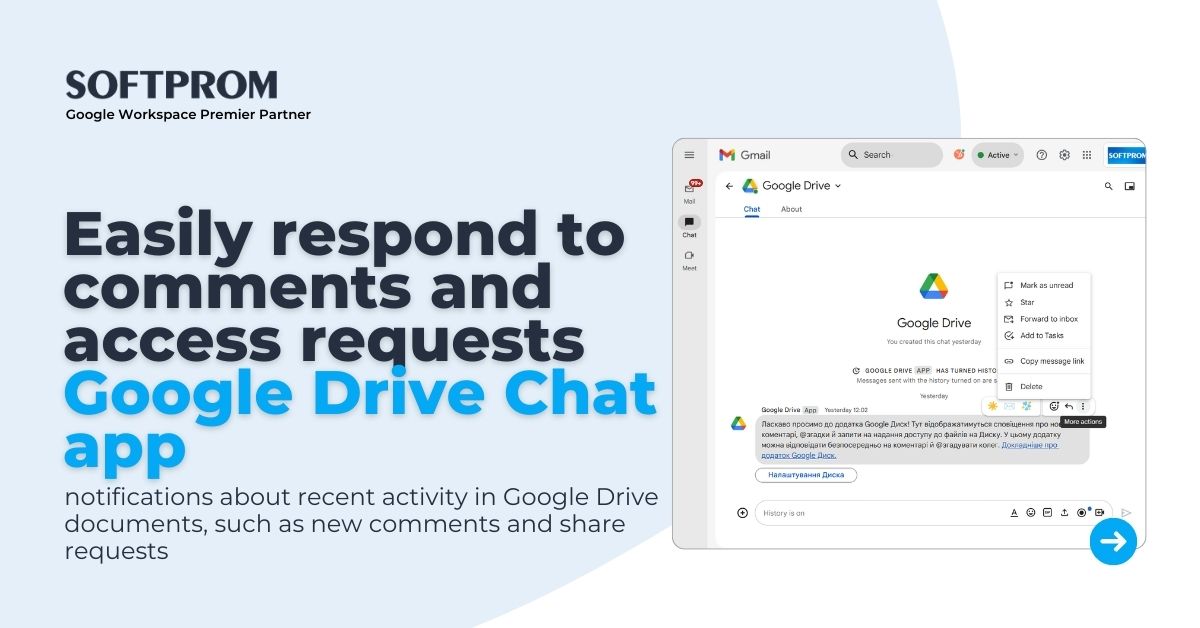Go back with the arrow beside Google Drive
This screenshot has height=628, width=1200.
[x=729, y=186]
